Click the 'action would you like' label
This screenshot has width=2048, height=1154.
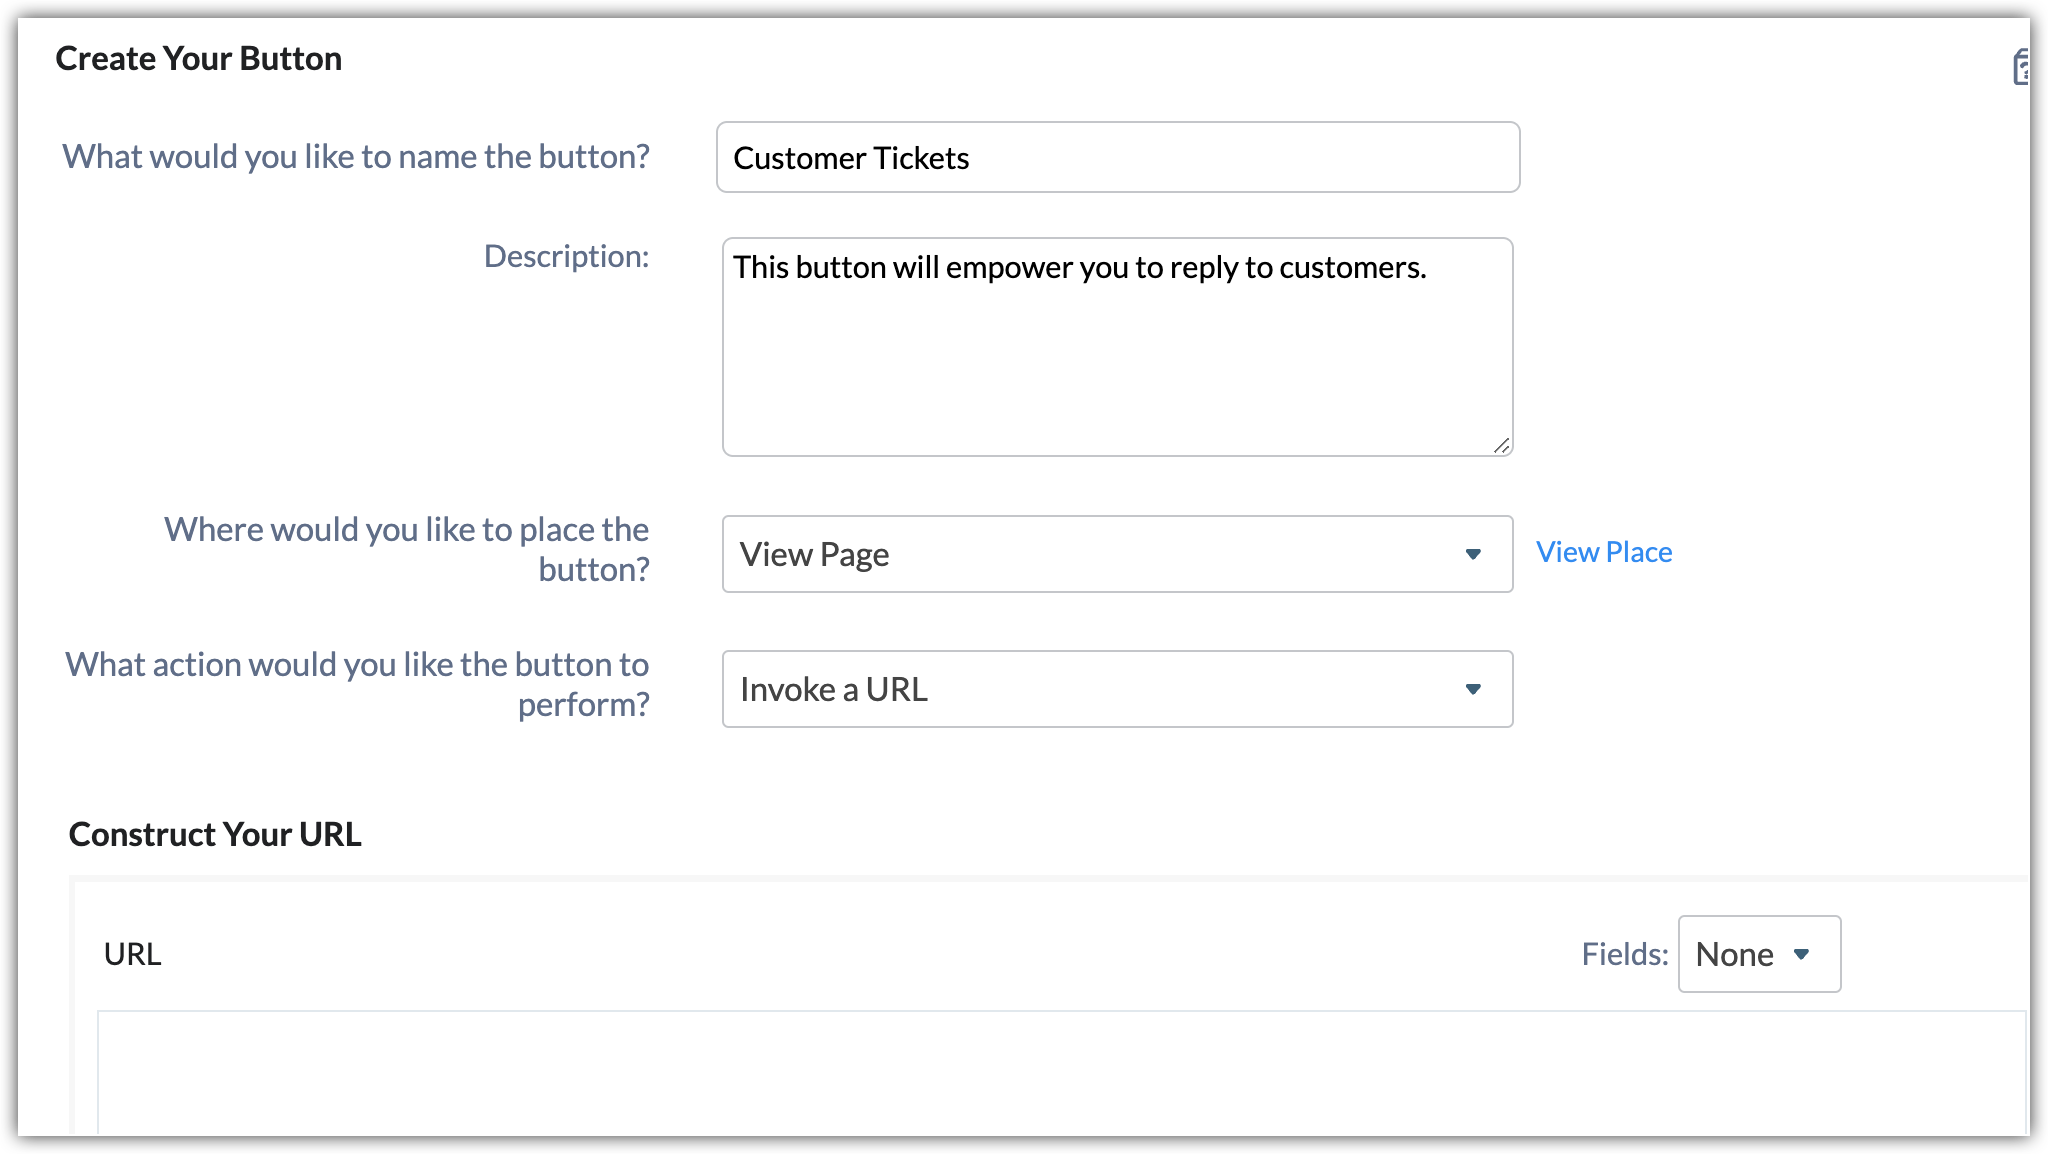(357, 684)
